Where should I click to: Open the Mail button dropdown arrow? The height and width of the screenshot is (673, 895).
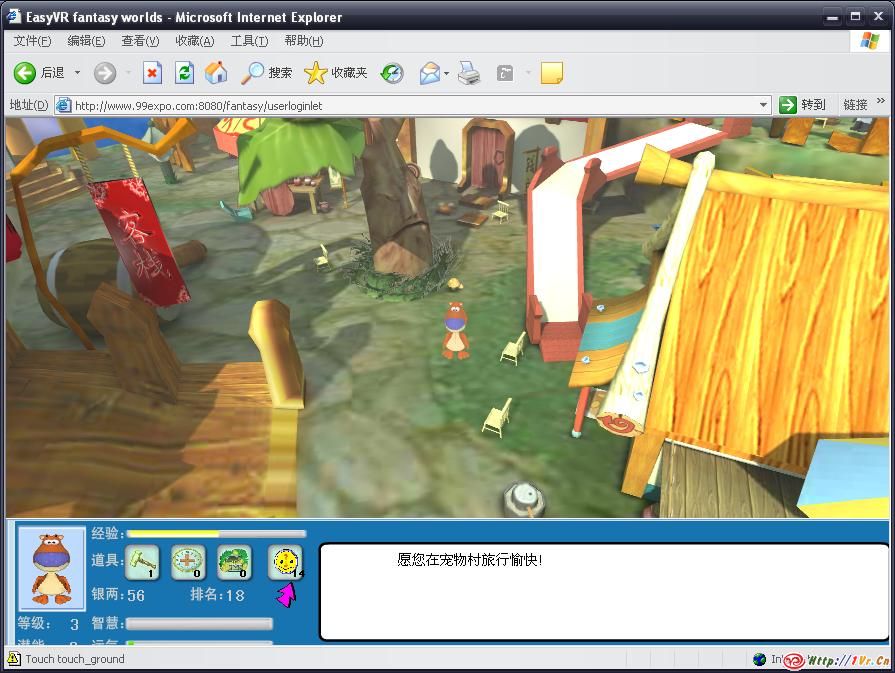447,73
